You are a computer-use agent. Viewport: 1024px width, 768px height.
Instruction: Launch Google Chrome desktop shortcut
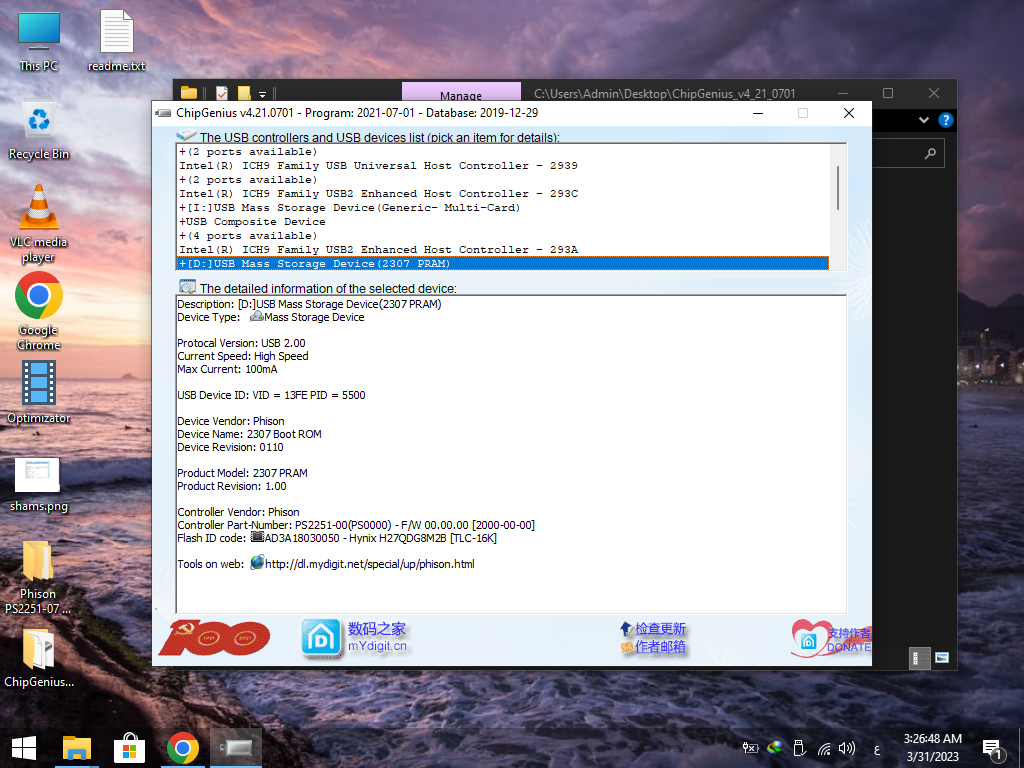[x=39, y=312]
